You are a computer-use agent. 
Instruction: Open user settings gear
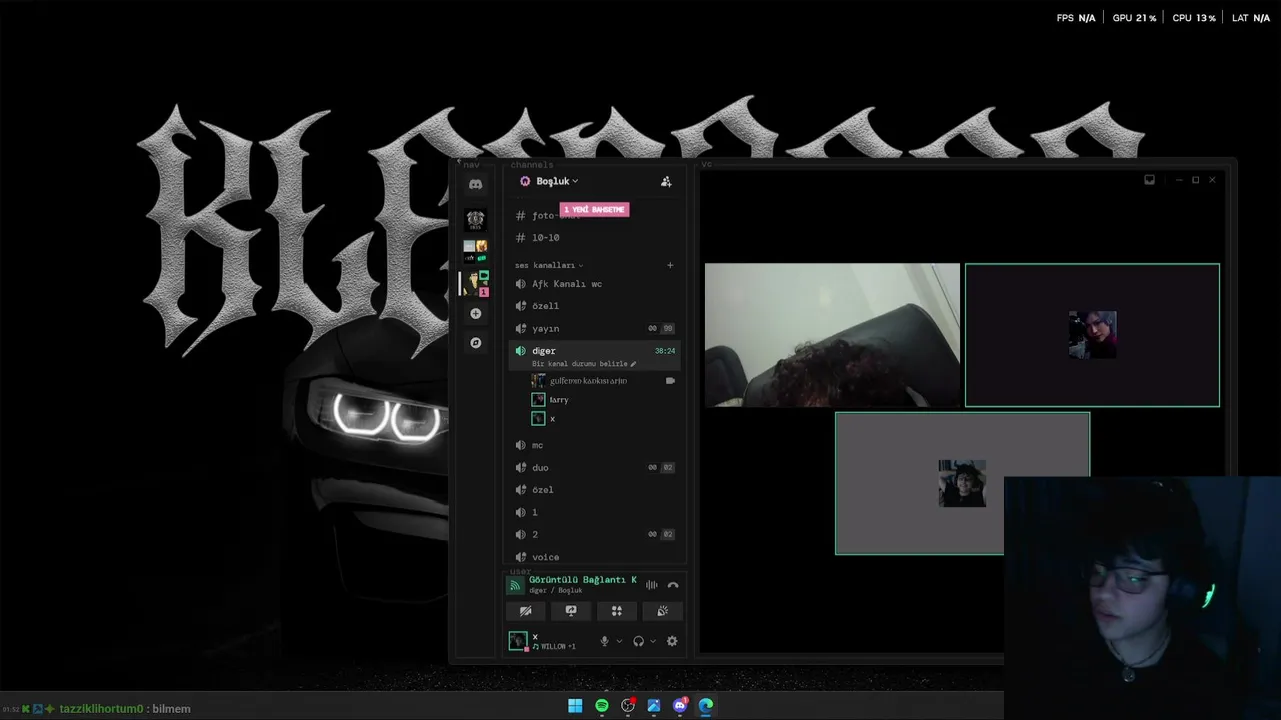(672, 641)
